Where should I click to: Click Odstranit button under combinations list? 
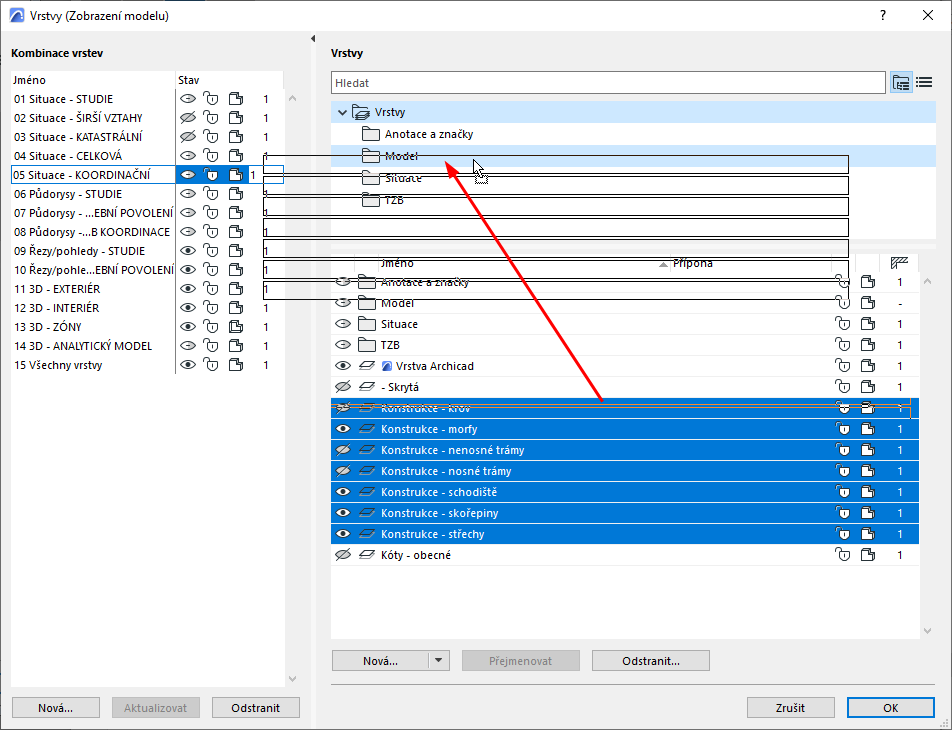point(256,708)
